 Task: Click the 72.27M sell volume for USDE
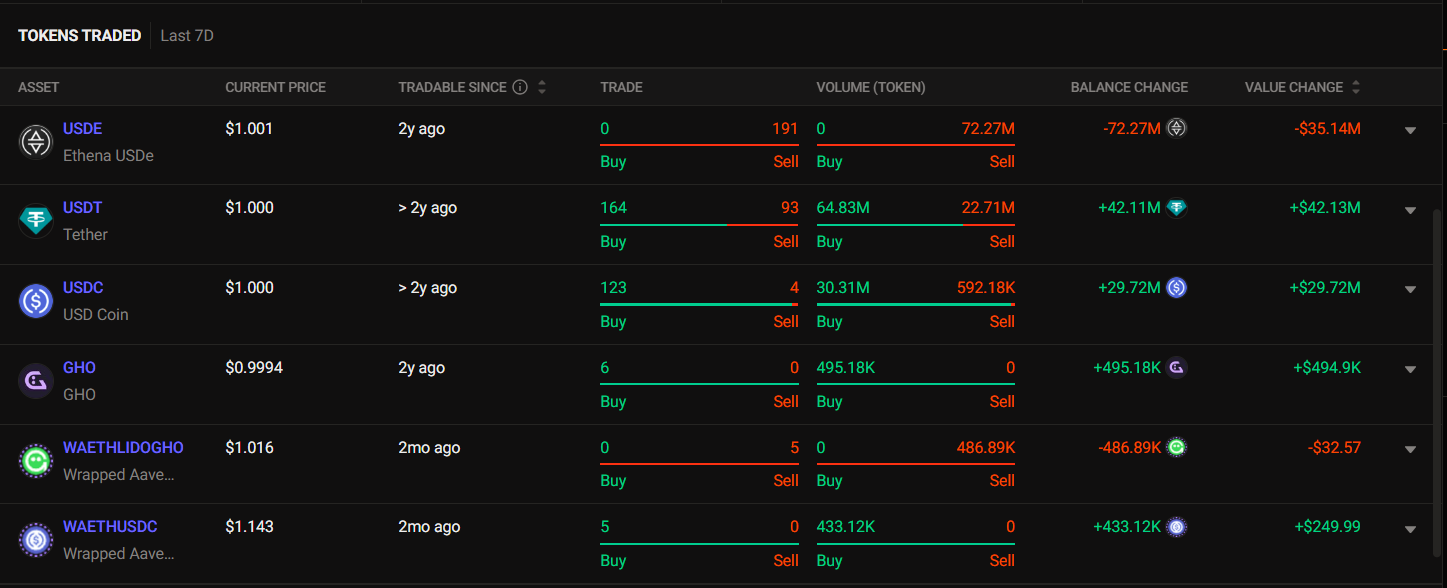tap(988, 128)
